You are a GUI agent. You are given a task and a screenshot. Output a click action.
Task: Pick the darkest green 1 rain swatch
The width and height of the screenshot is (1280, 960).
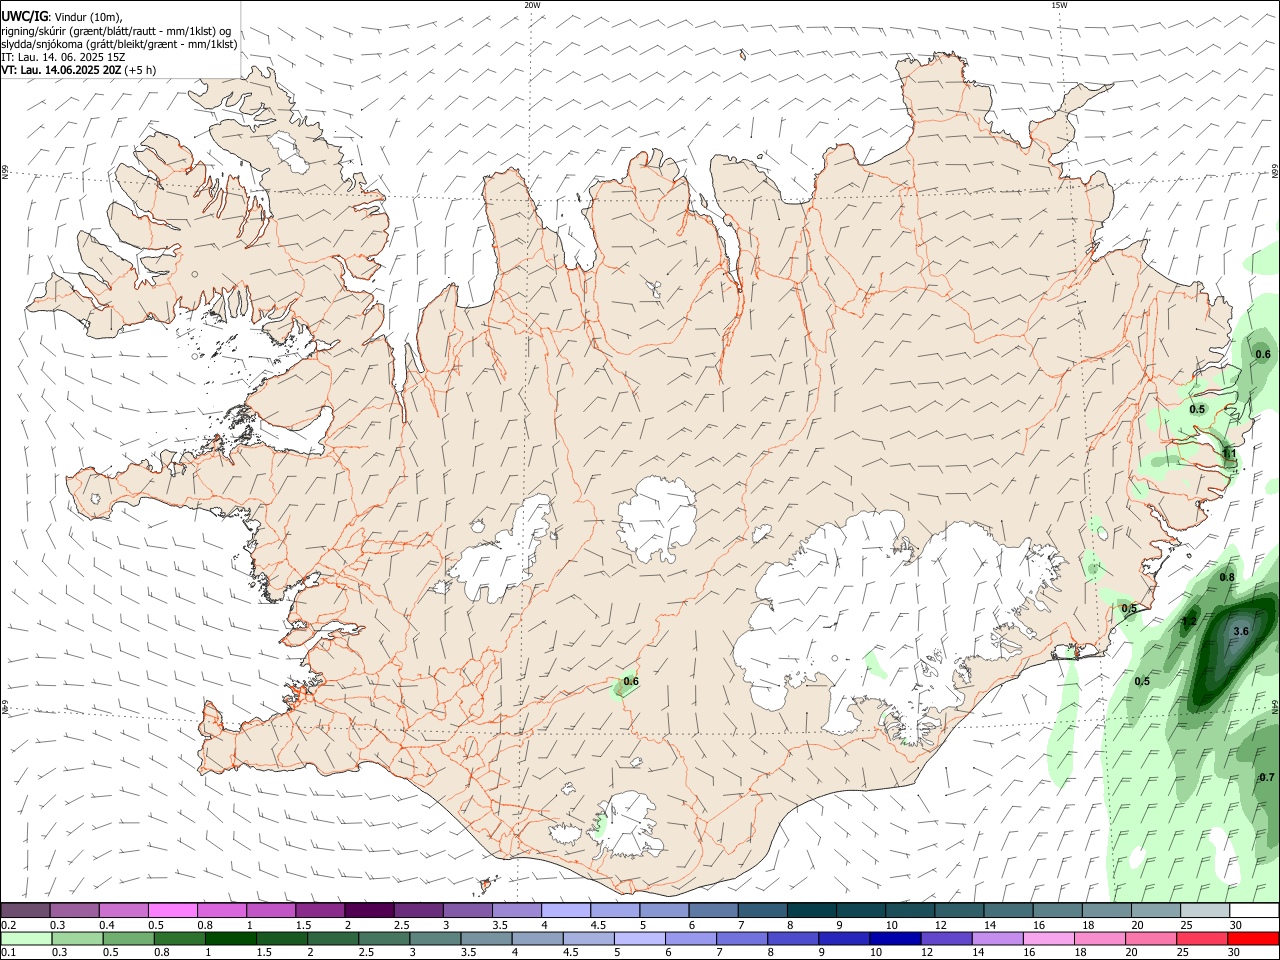230,939
